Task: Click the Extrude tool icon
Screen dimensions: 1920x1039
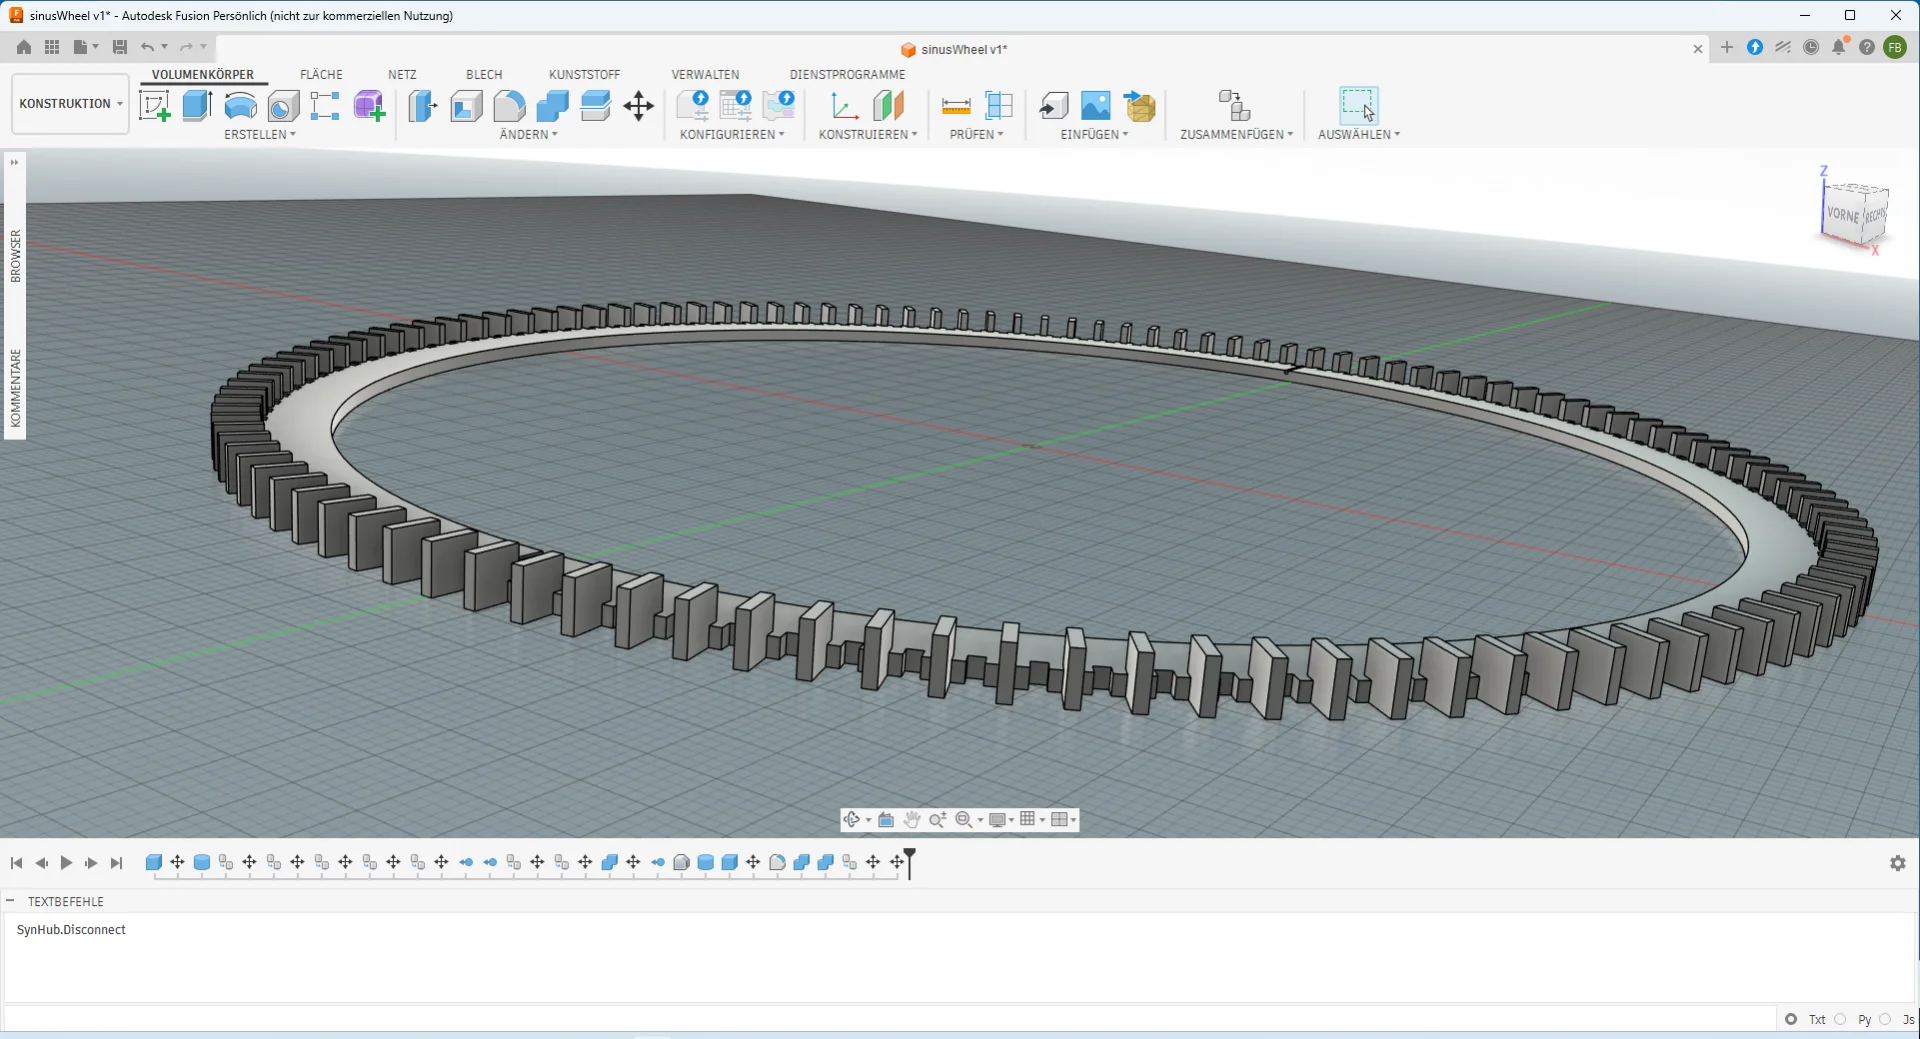Action: click(197, 105)
